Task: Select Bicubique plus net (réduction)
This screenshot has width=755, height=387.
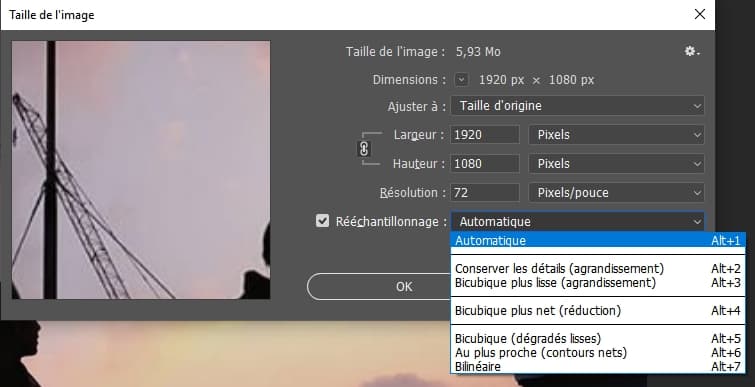Action: pyautogui.click(x=598, y=310)
